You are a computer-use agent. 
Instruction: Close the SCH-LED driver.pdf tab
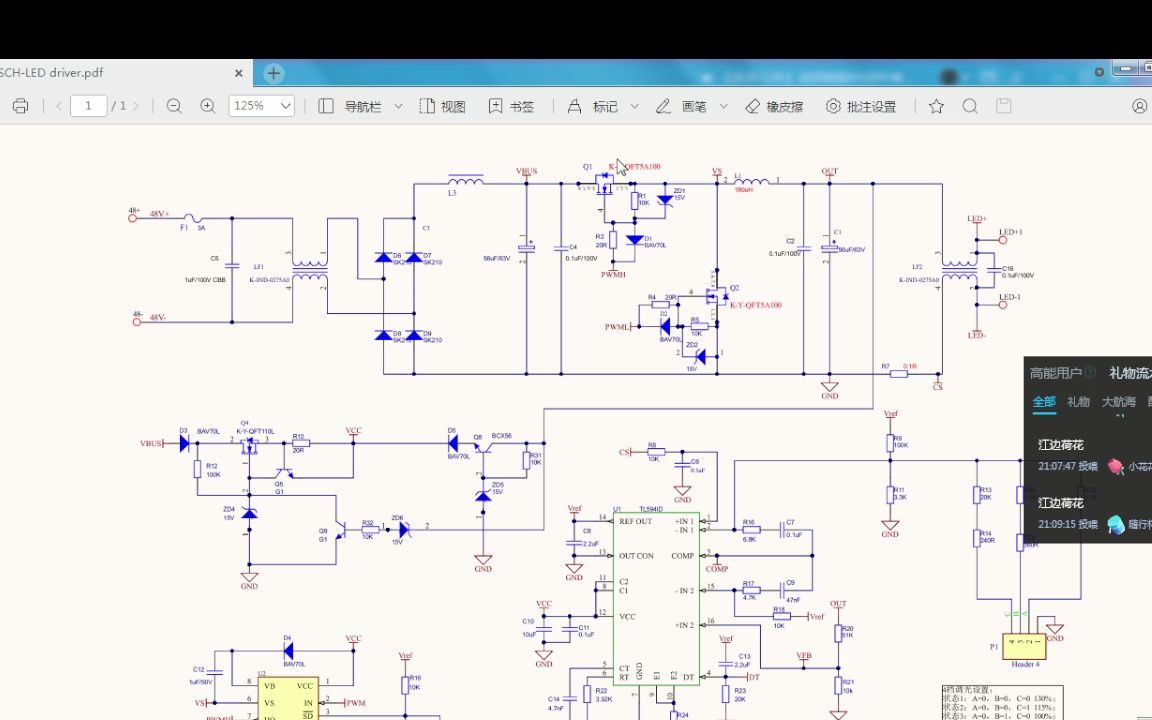pos(239,73)
